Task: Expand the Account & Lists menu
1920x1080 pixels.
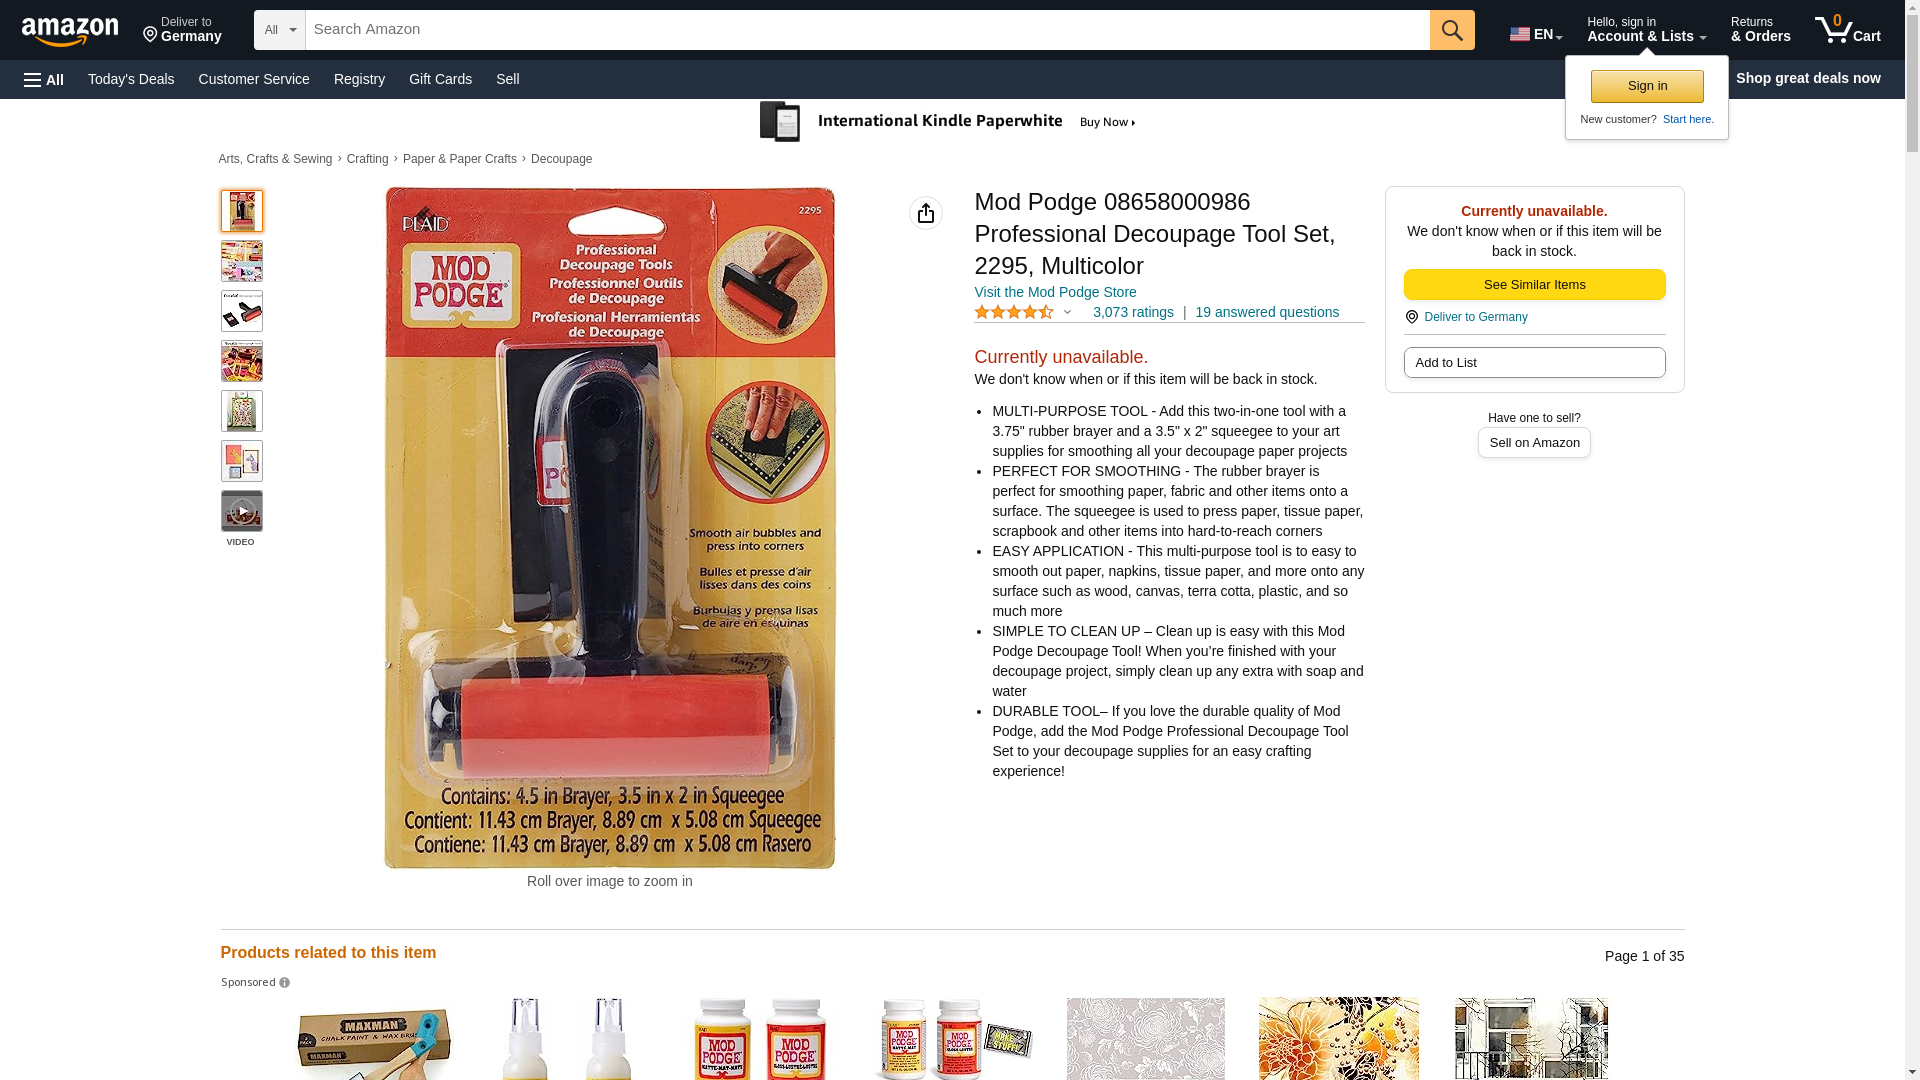Action: click(x=1646, y=30)
